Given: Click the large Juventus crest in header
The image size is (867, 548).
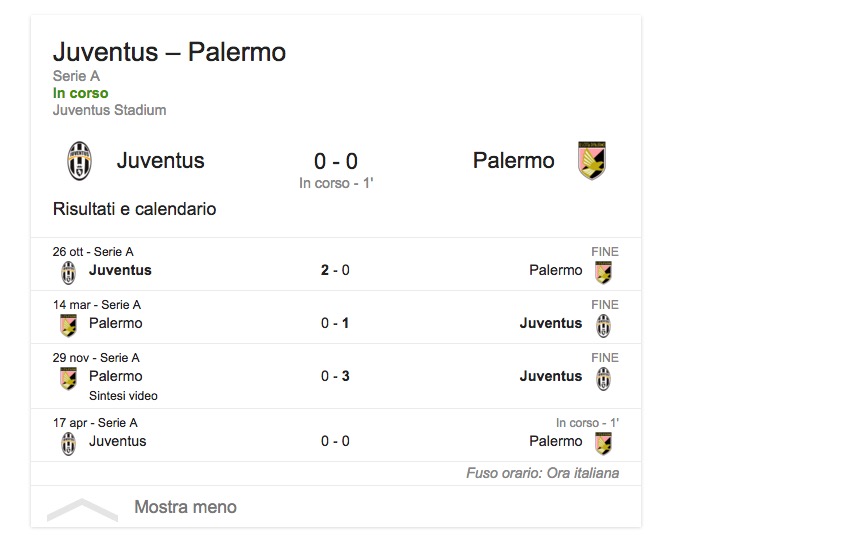Looking at the screenshot, I should [x=79, y=161].
